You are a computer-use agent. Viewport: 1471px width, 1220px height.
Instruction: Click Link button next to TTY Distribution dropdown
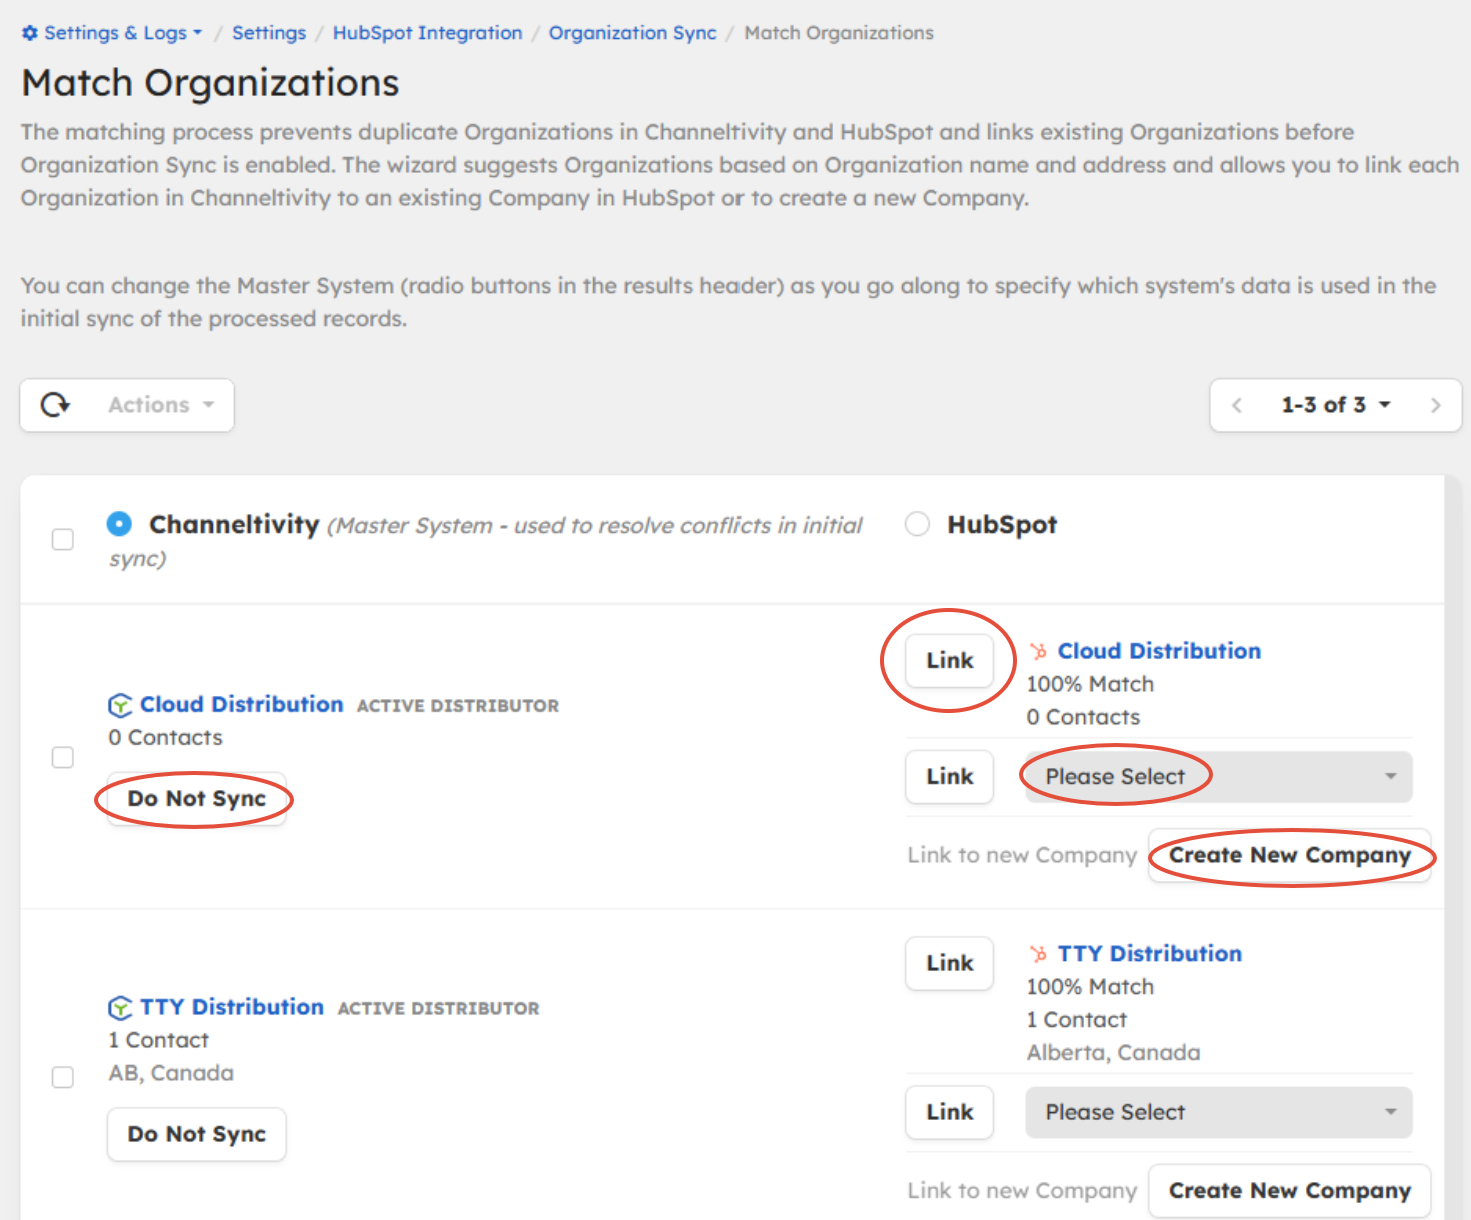point(949,1113)
